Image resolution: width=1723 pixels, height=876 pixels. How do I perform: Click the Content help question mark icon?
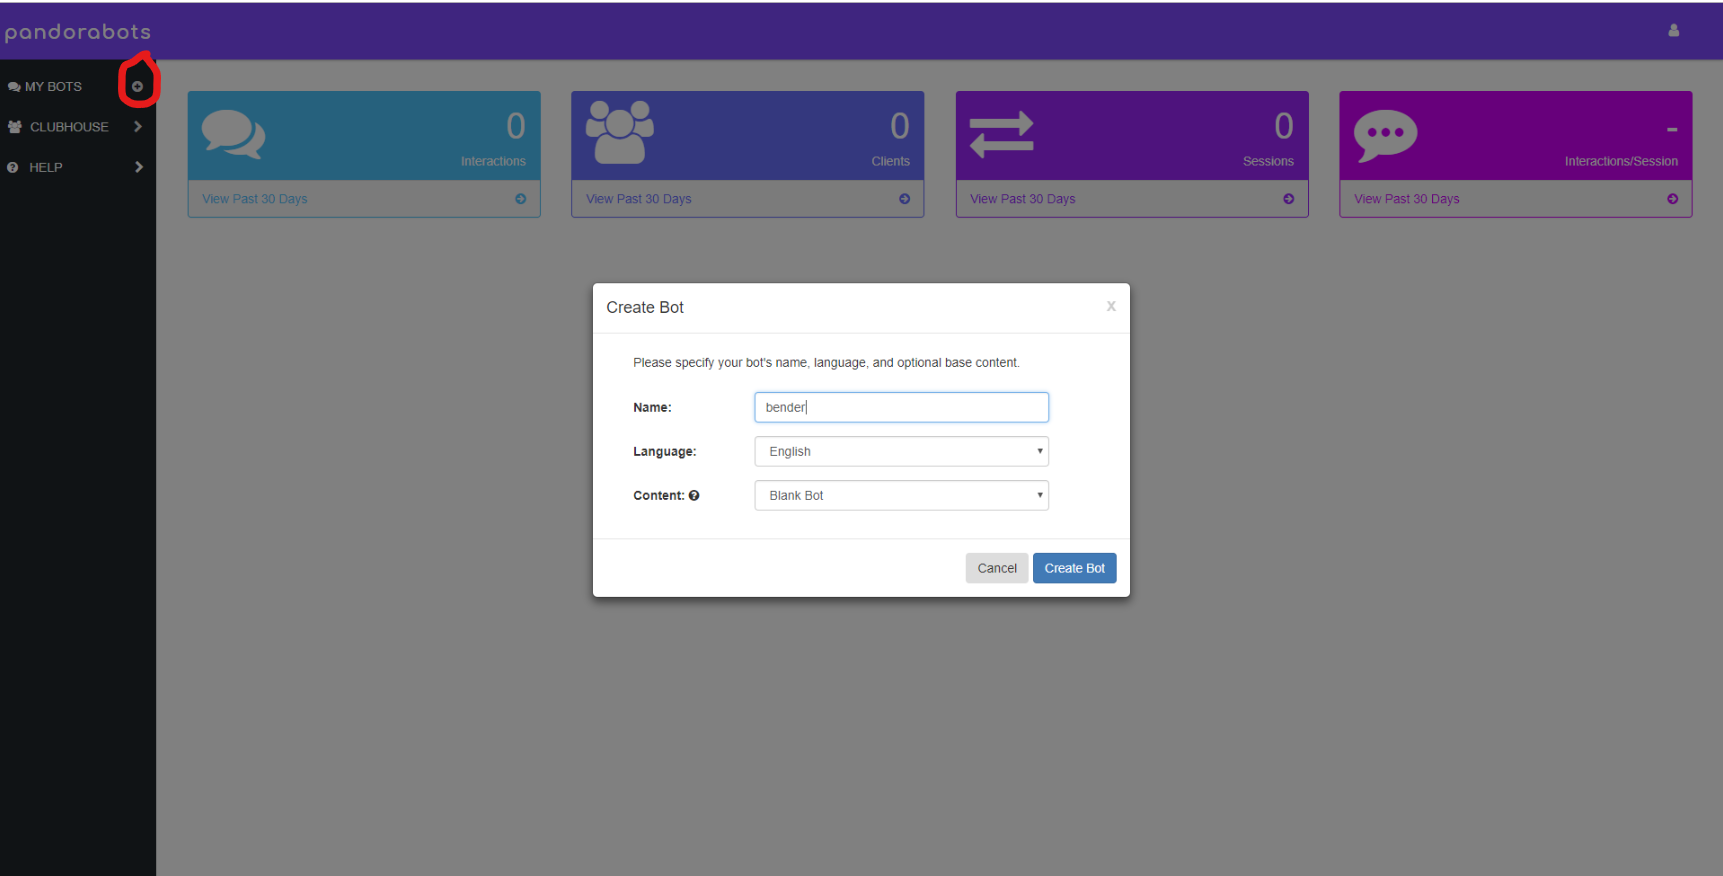pos(694,496)
